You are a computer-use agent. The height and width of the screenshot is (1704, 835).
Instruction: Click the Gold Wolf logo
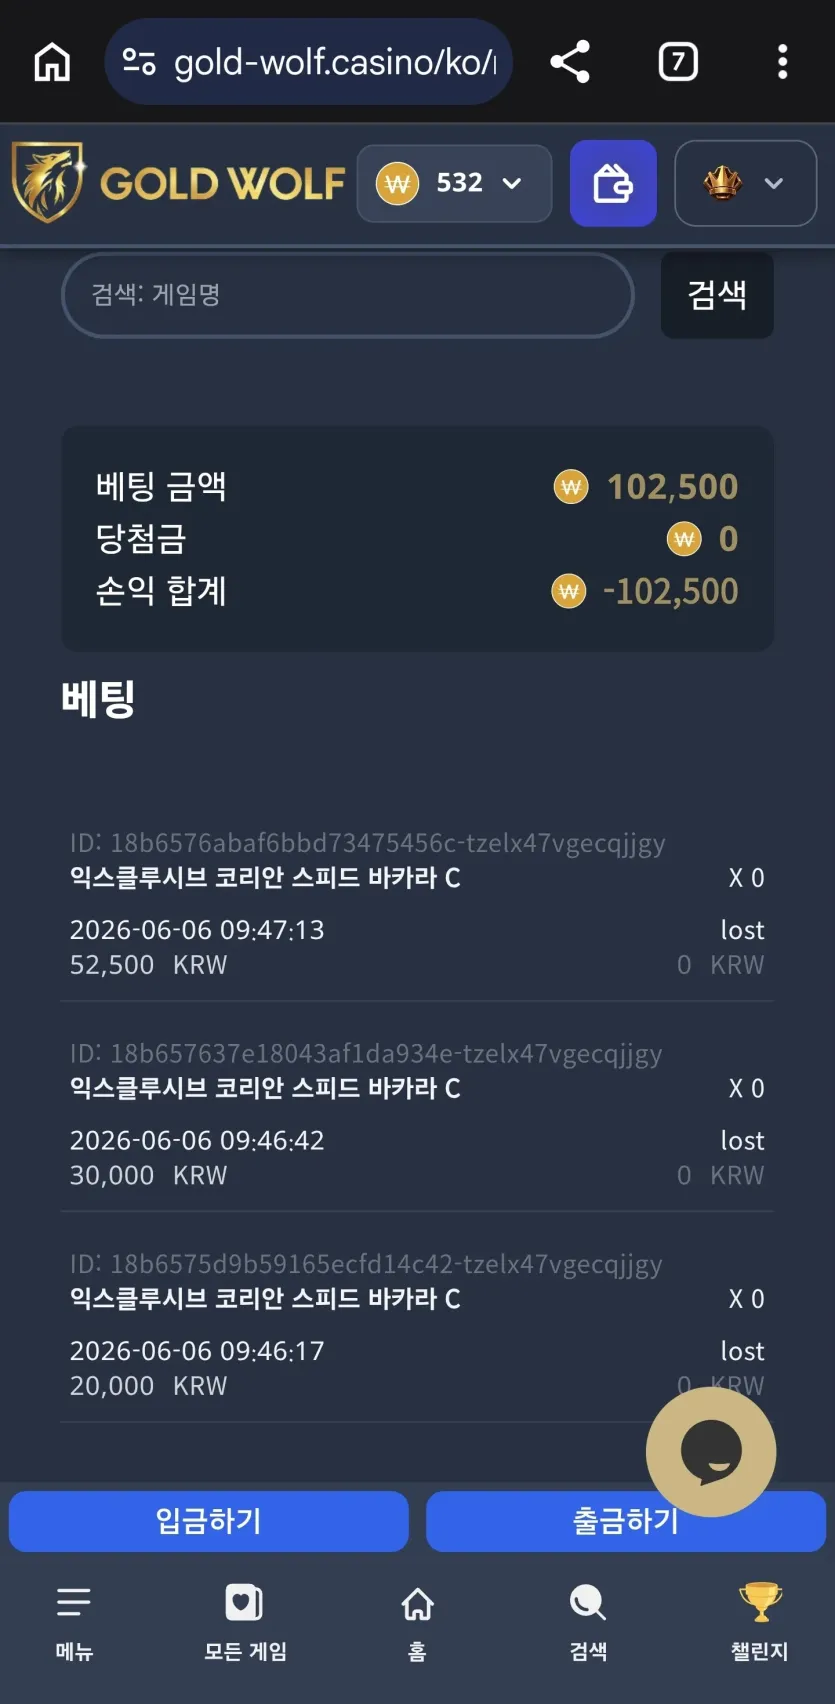point(178,182)
